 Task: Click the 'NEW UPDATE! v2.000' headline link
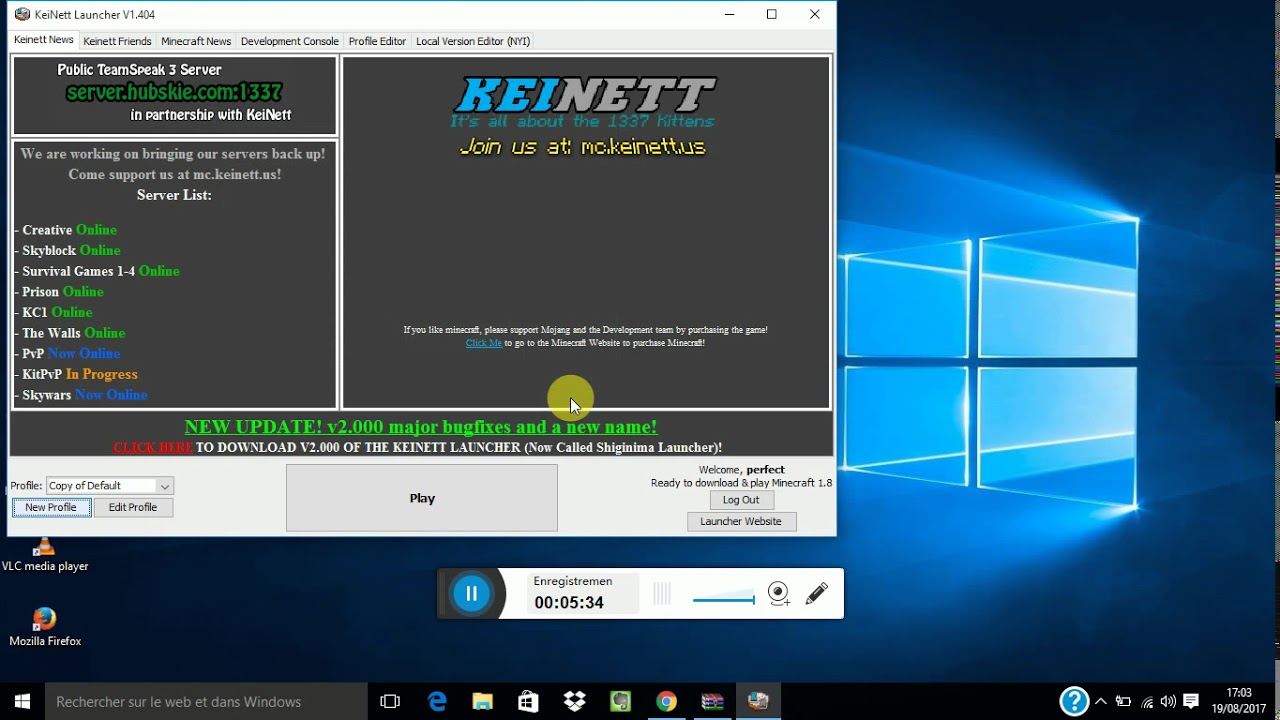coord(421,427)
